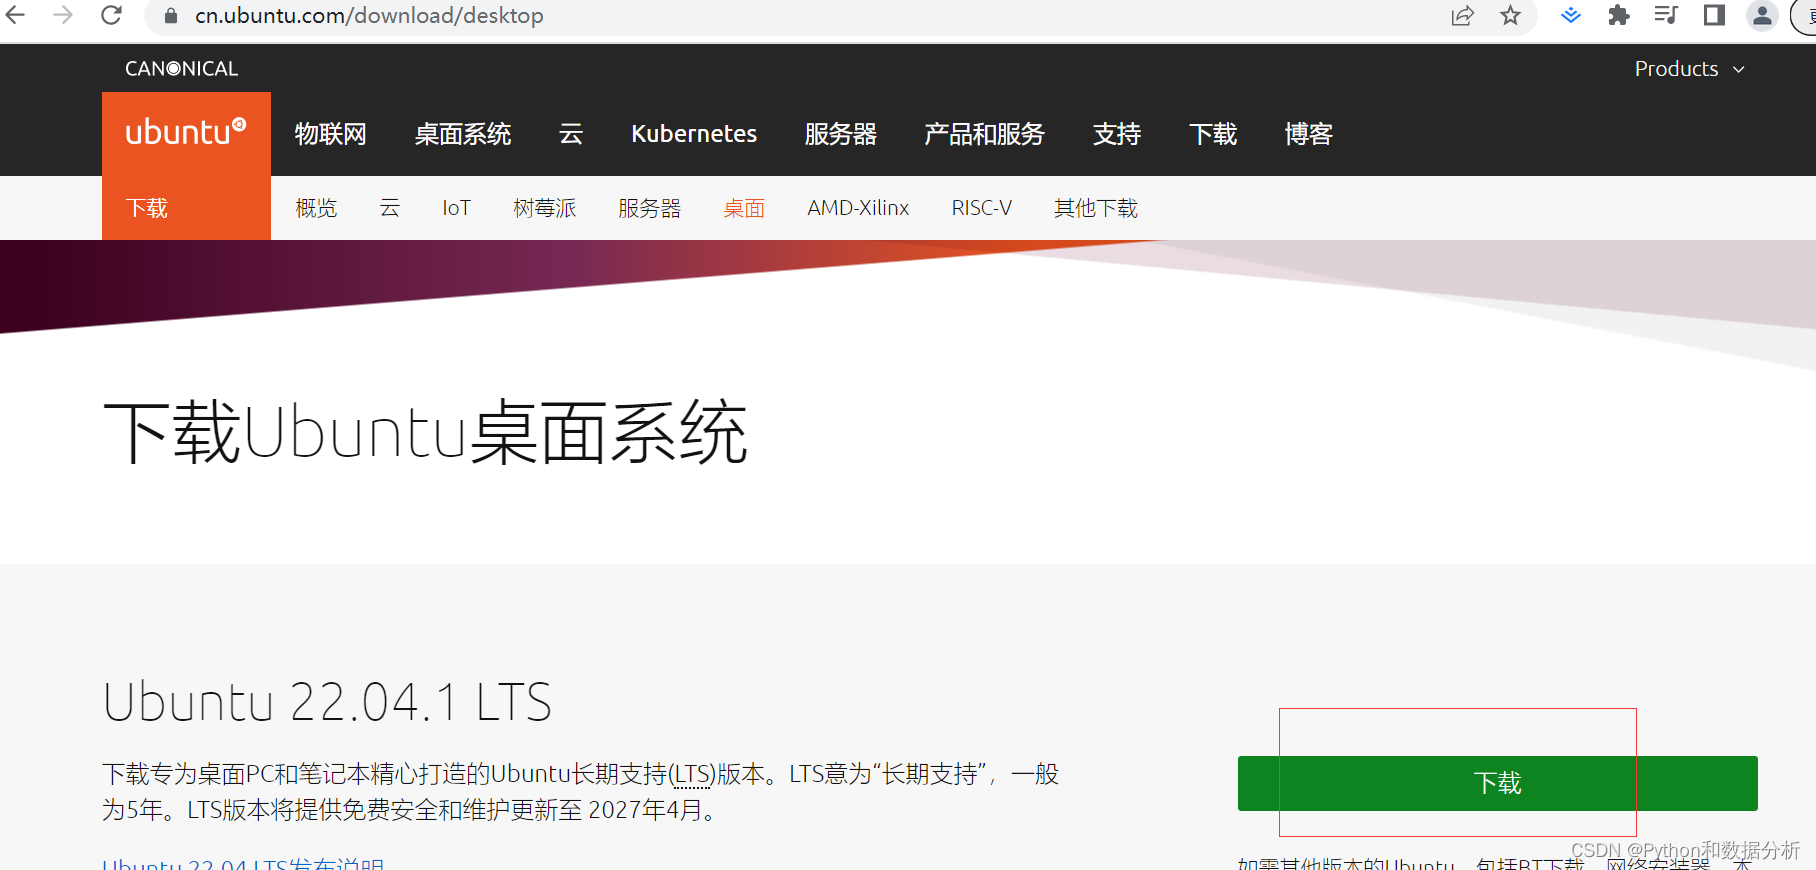1816x870 pixels.
Task: Reload the current page
Action: point(111,15)
